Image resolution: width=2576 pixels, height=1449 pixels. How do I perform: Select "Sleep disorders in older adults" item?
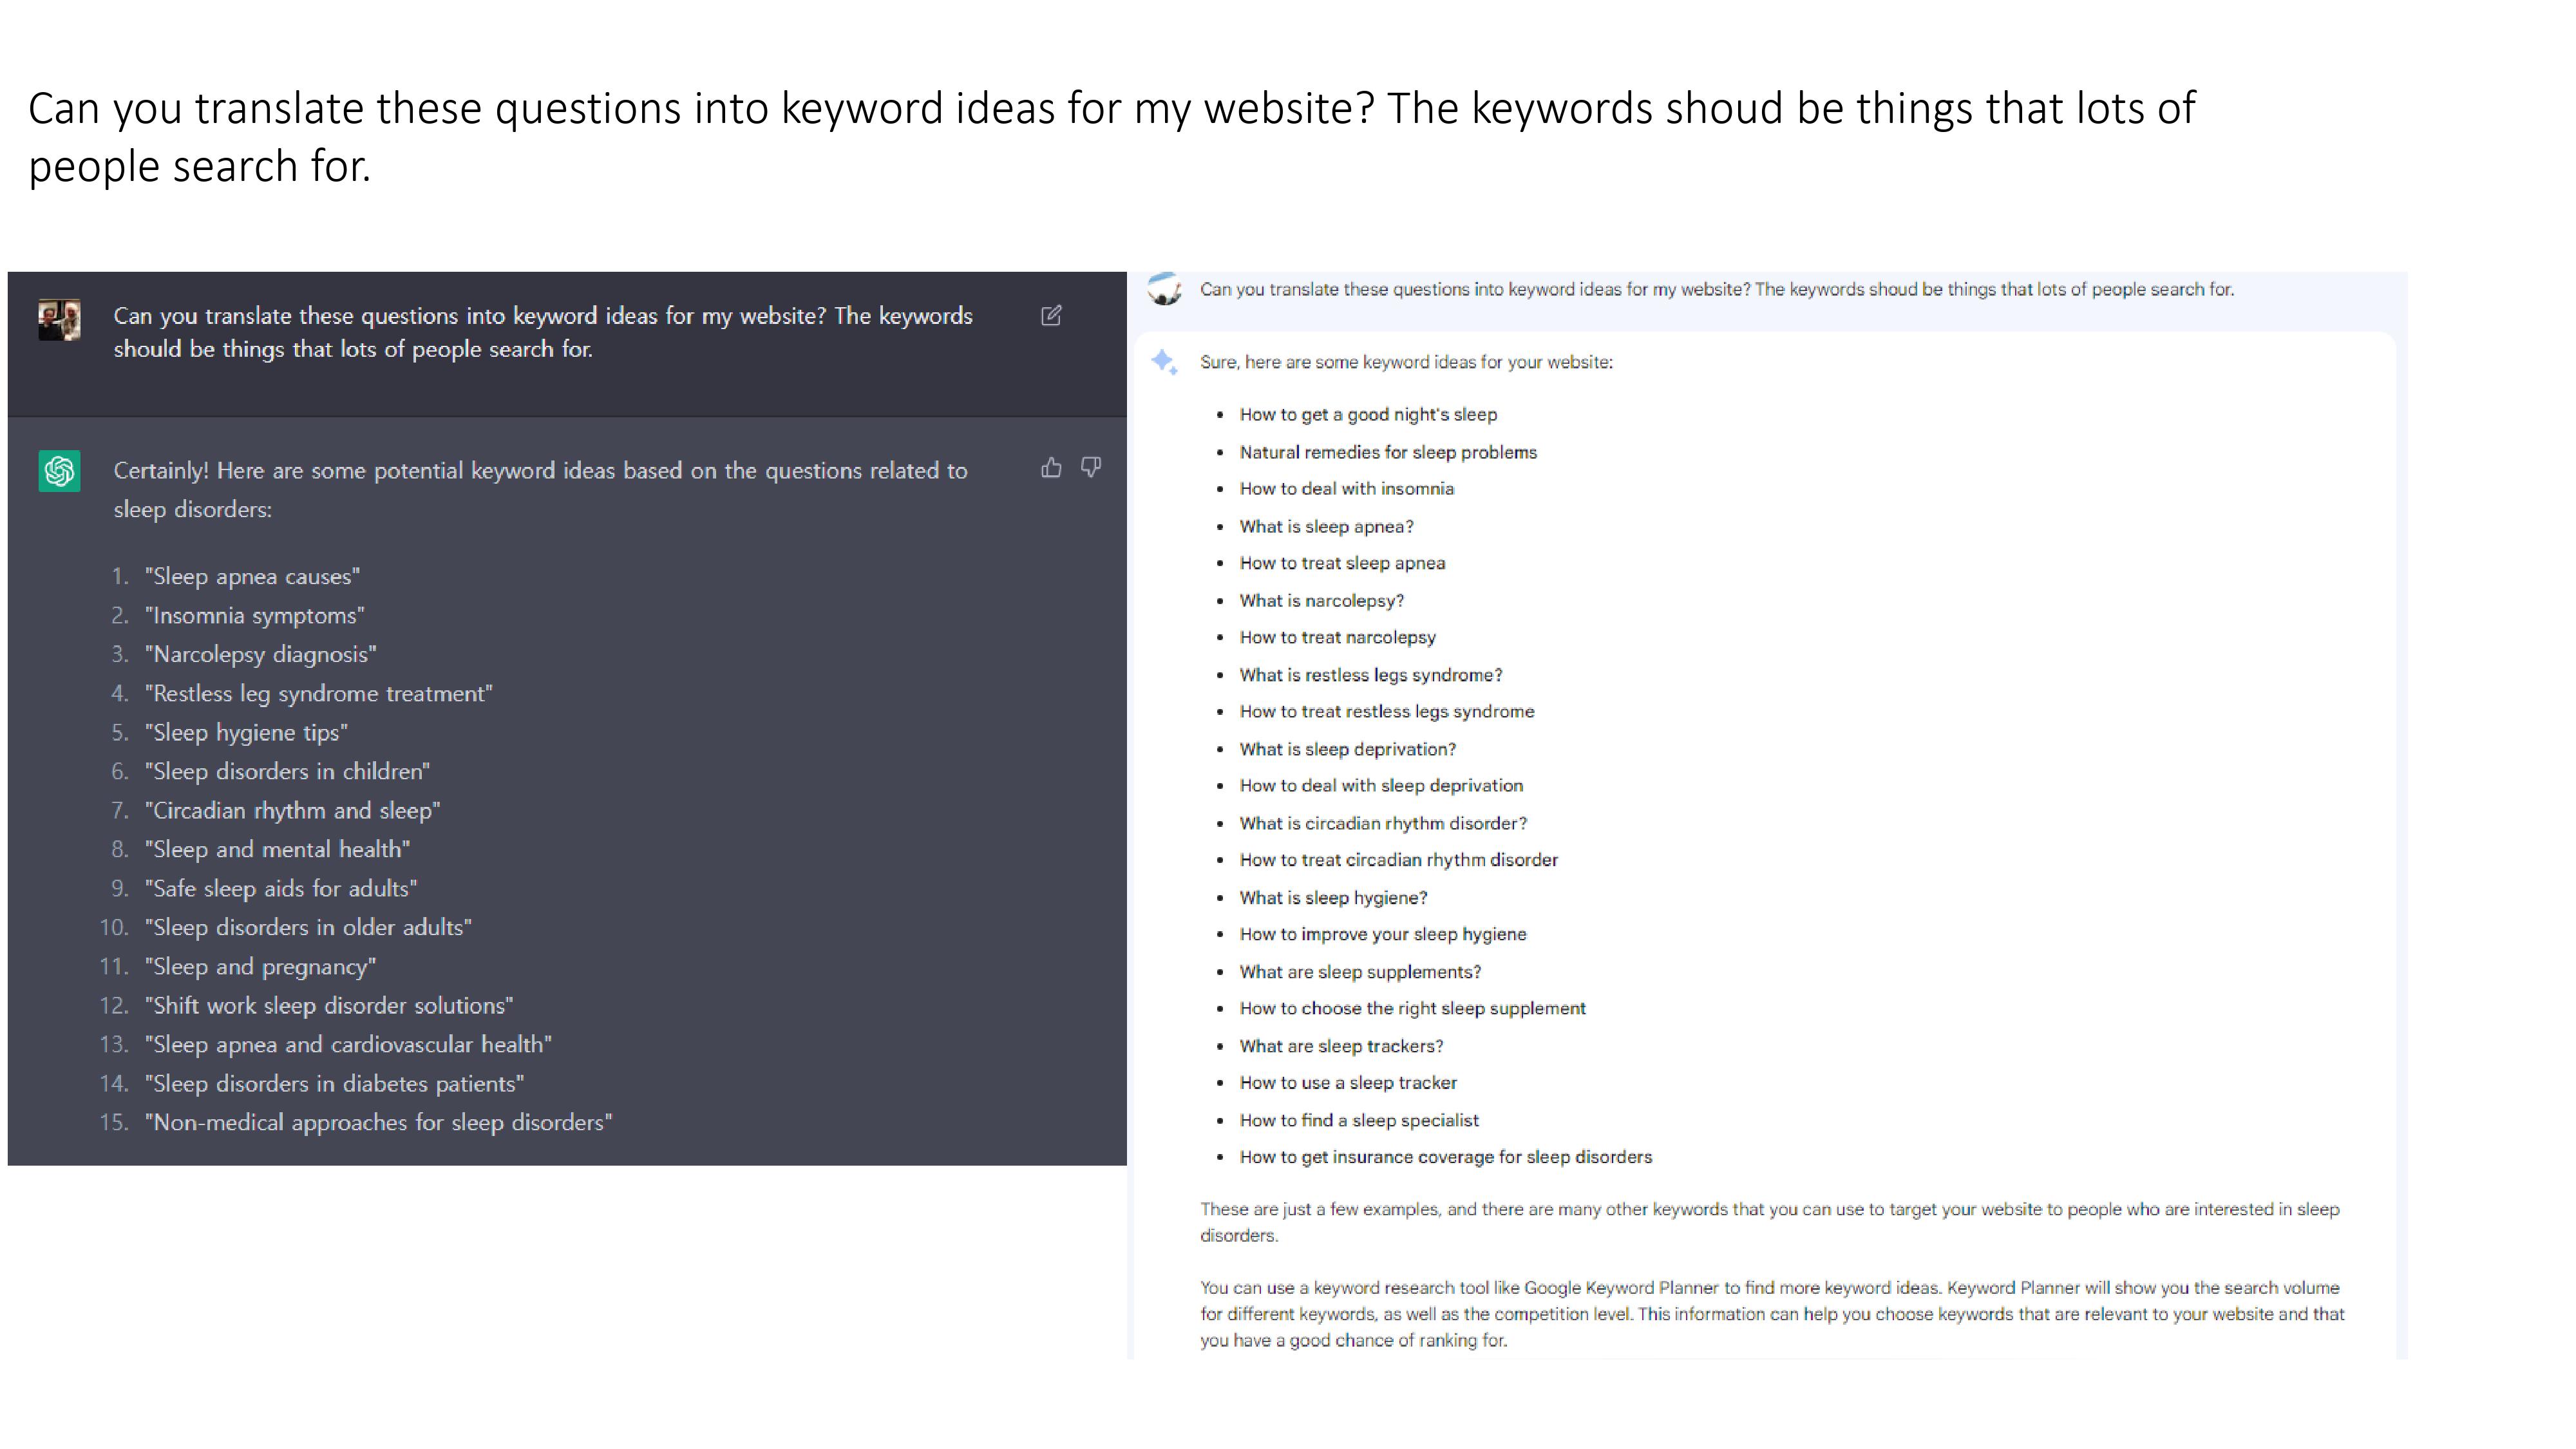coord(308,928)
